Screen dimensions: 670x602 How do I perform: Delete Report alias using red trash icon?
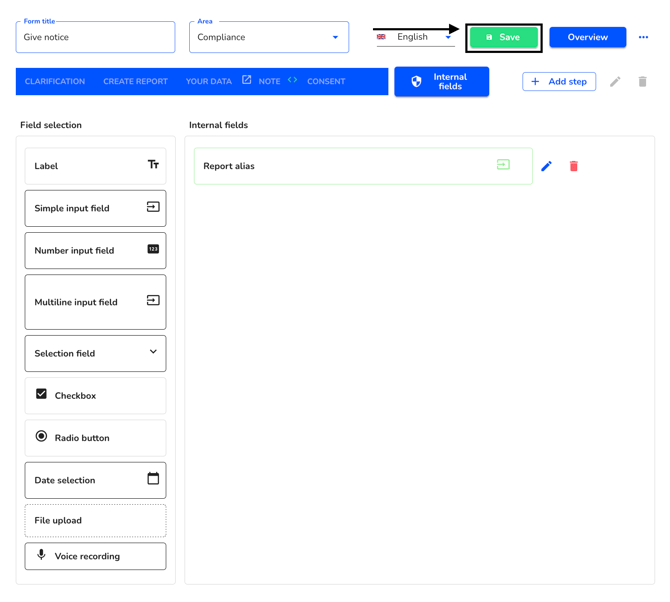[x=574, y=166]
